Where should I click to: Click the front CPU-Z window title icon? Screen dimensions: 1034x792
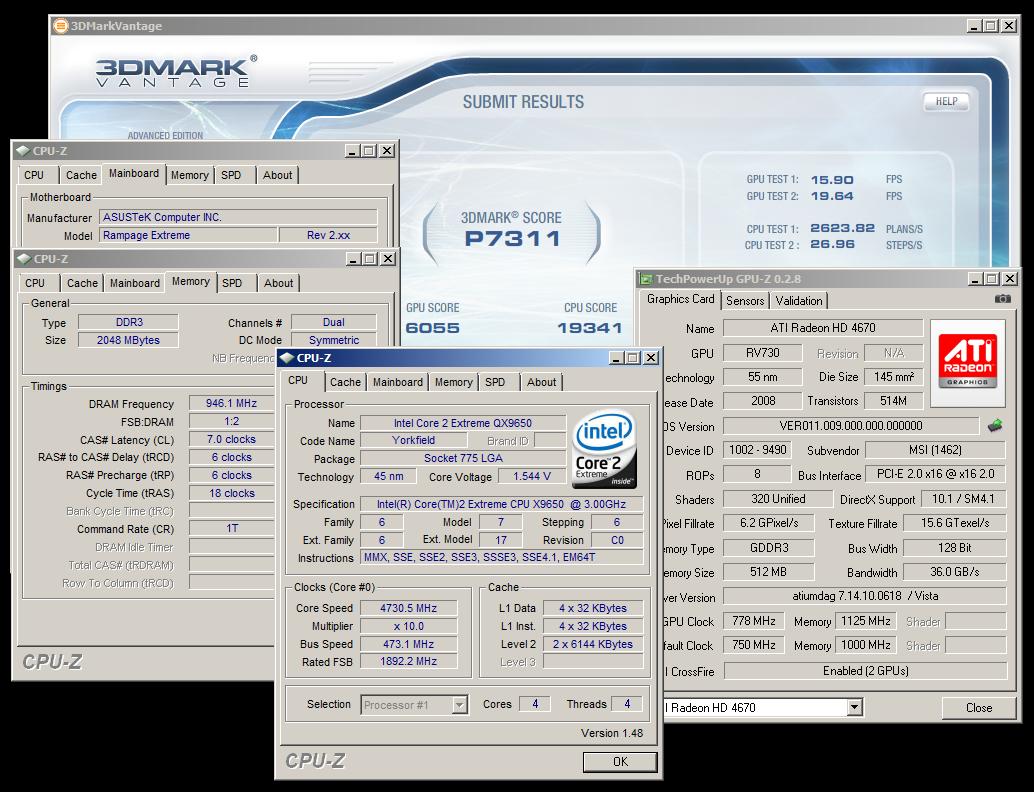coord(286,358)
